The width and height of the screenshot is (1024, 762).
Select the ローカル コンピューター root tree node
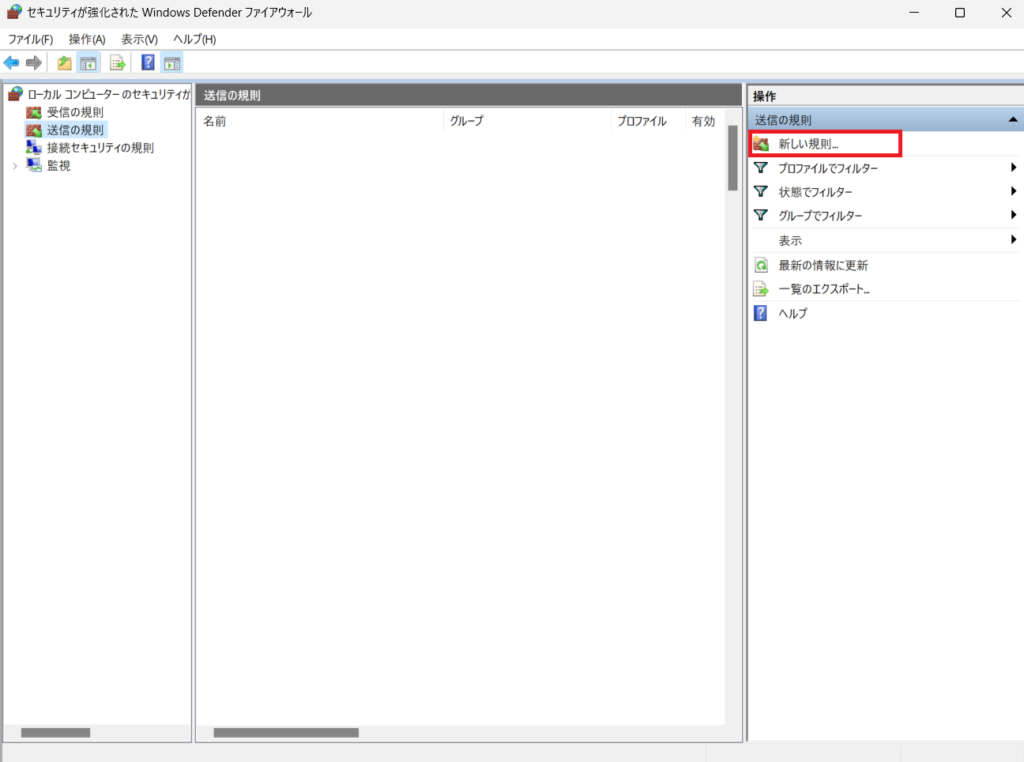click(x=99, y=94)
